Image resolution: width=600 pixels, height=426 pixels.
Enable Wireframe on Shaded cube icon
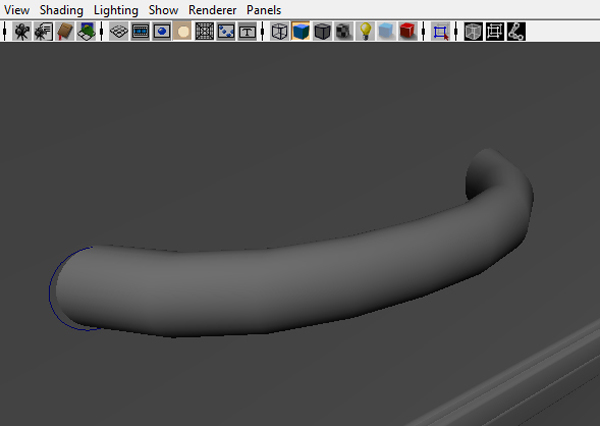click(322, 31)
